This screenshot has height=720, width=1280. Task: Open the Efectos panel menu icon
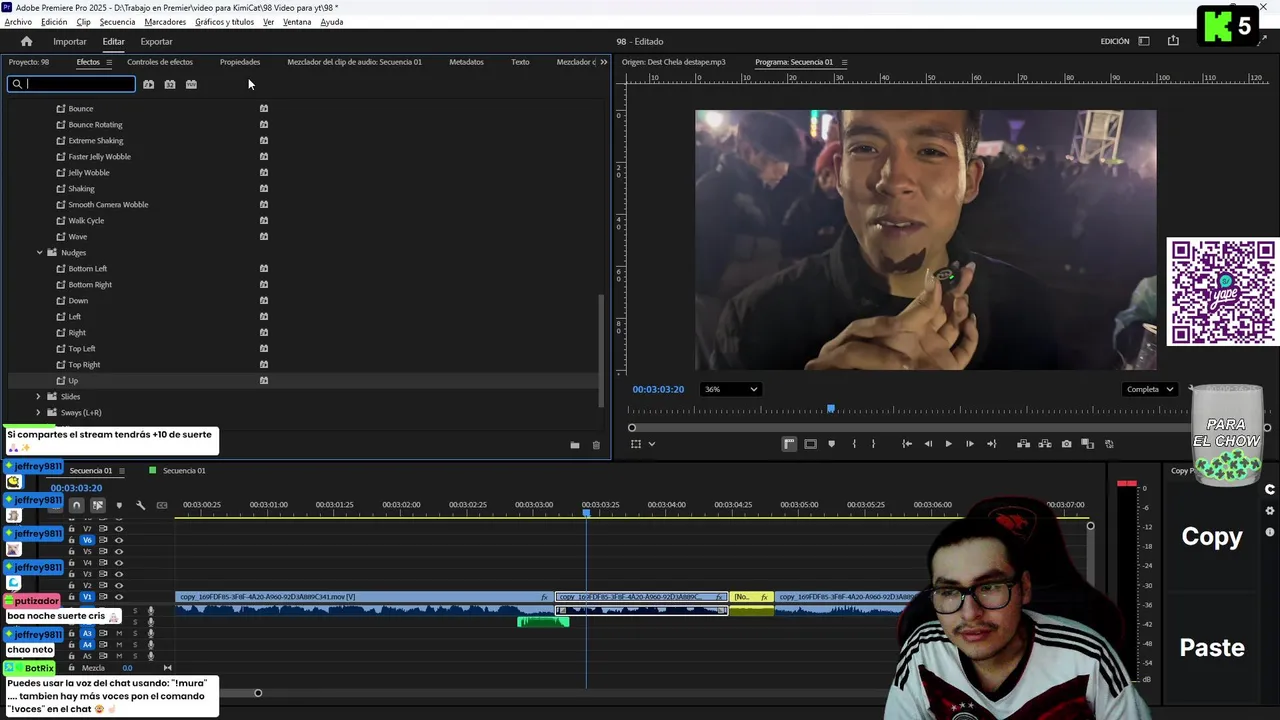(109, 62)
